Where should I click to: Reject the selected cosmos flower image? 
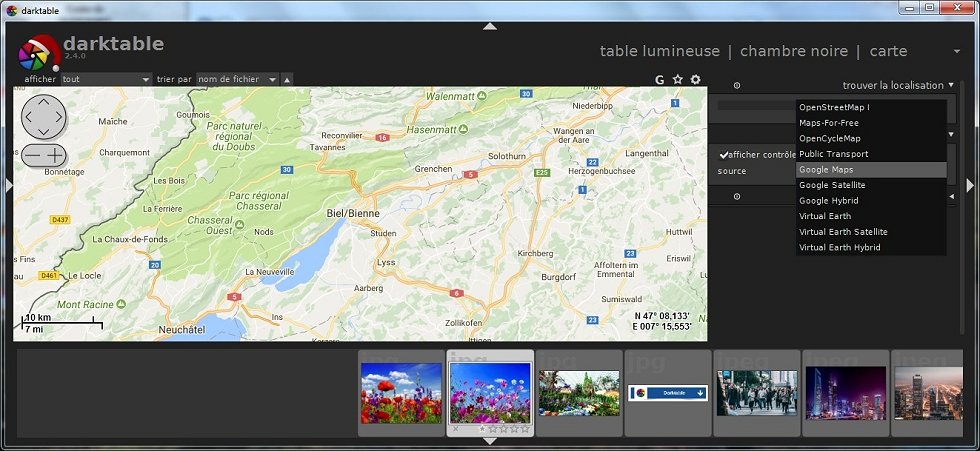[456, 429]
